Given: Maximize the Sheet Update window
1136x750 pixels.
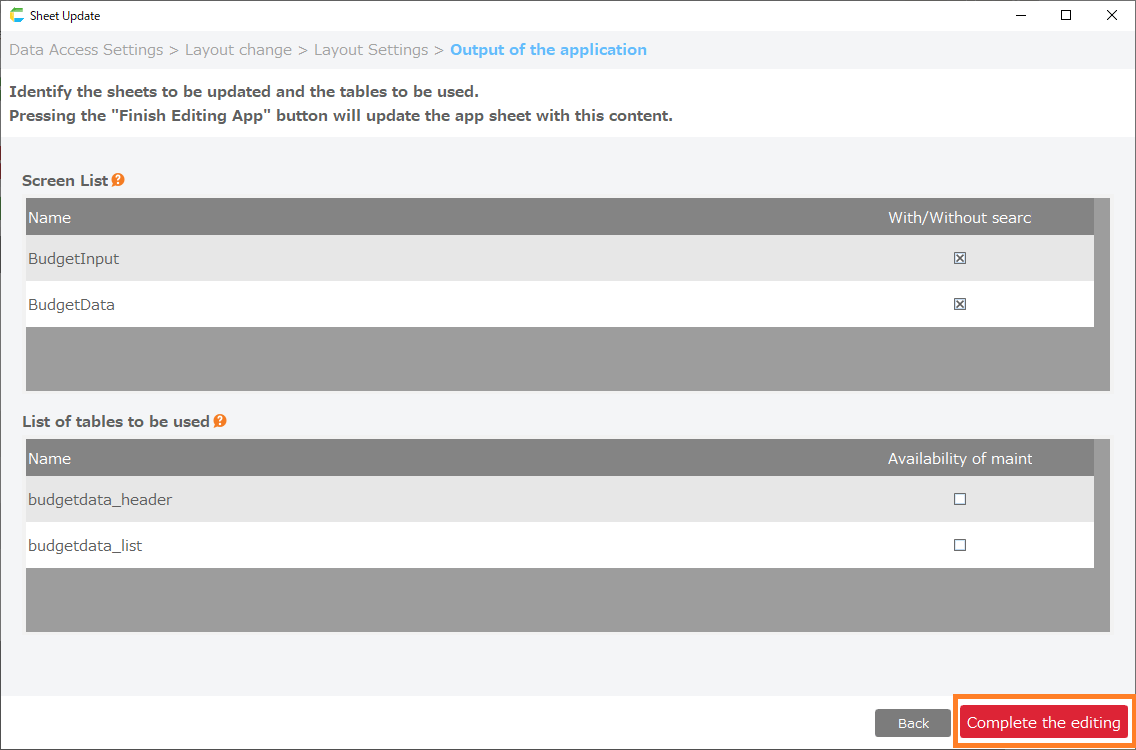Looking at the screenshot, I should [x=1066, y=16].
